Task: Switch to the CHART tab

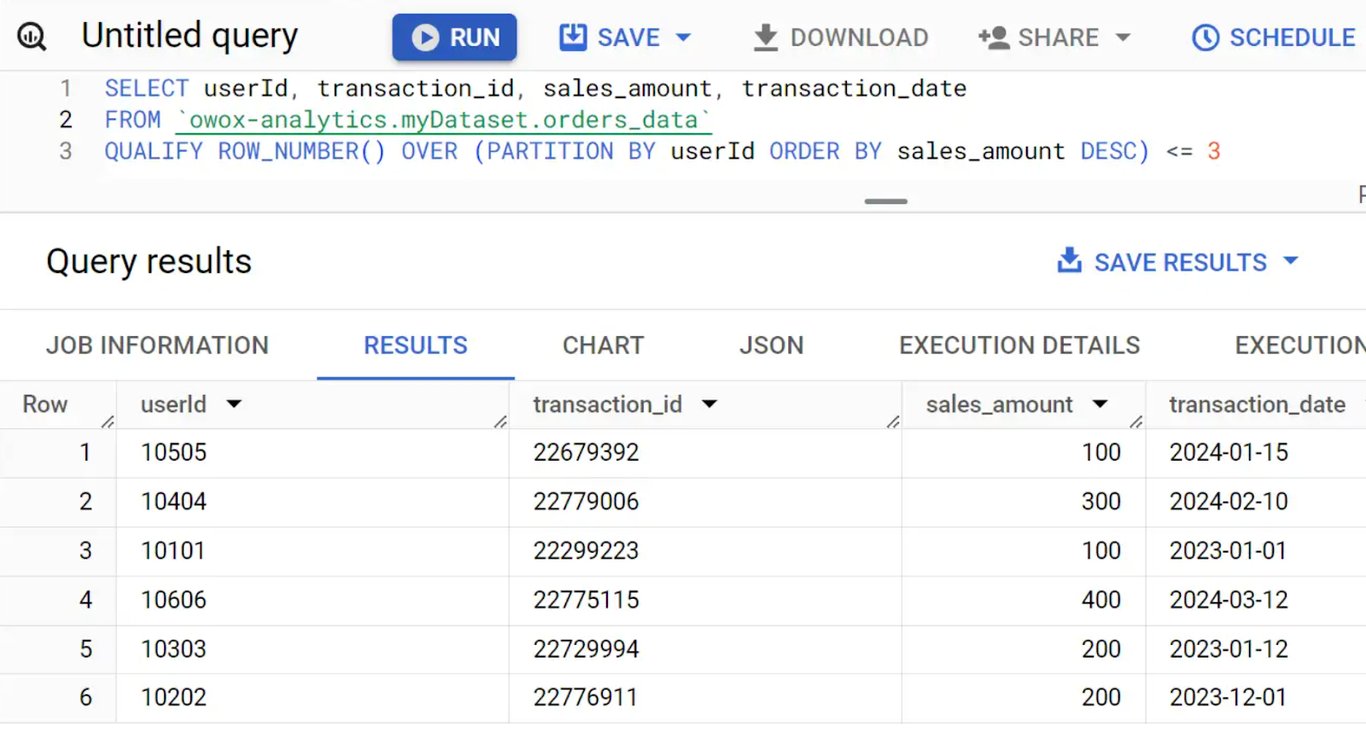Action: [x=603, y=345]
